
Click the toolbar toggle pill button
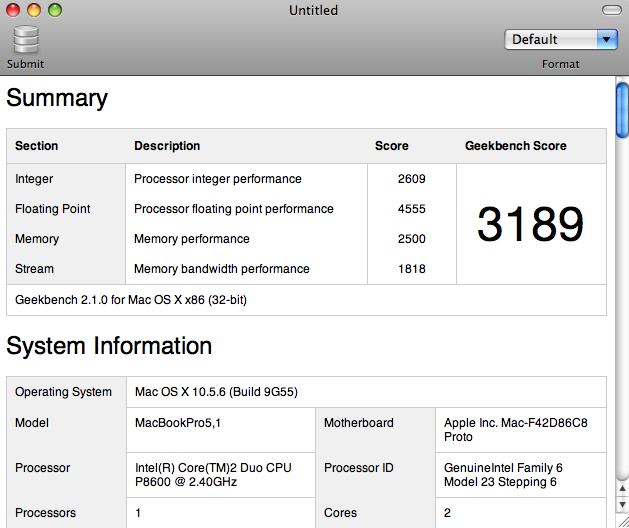tap(611, 10)
